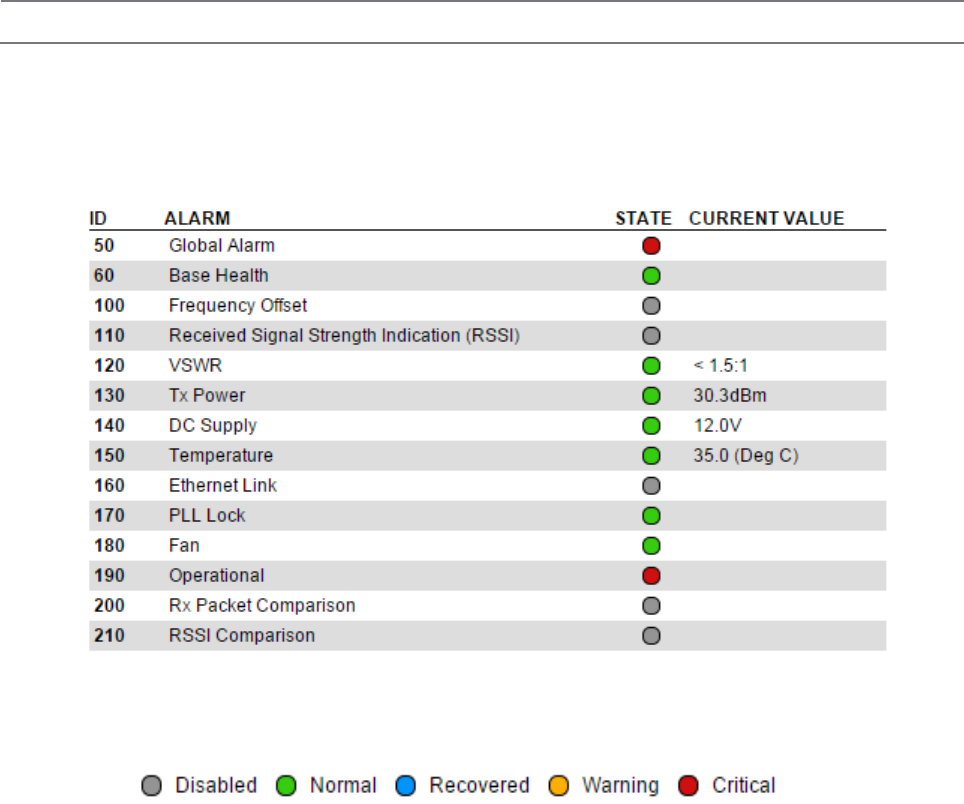This screenshot has width=964, height=804.
Task: Select the Tx Power alarm name
Action: point(207,396)
